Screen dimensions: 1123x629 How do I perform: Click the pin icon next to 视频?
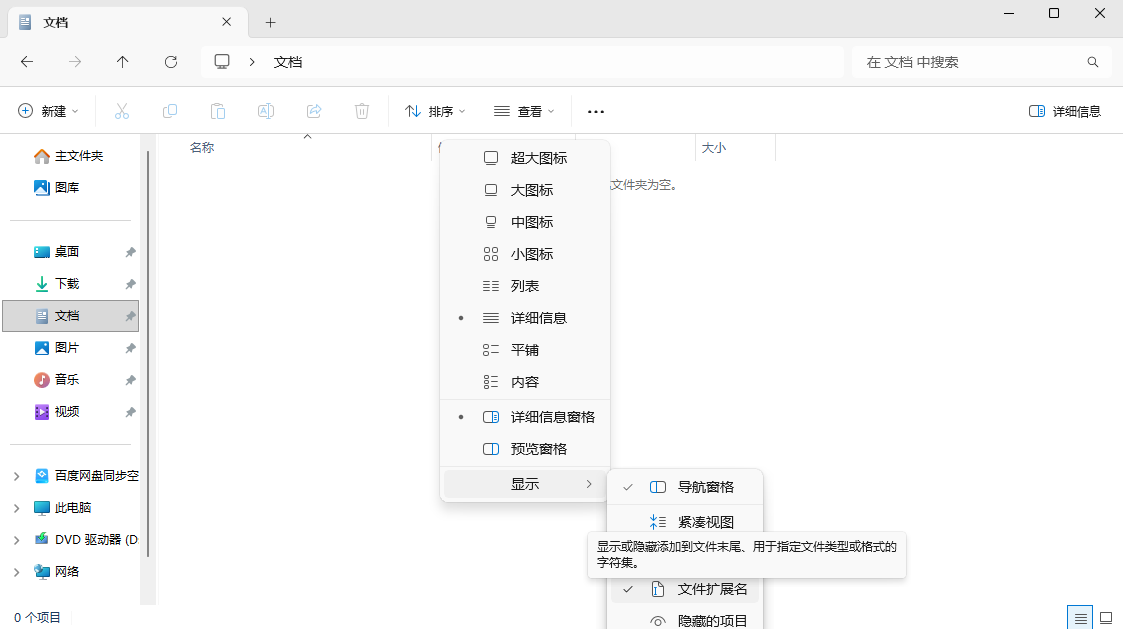(130, 413)
